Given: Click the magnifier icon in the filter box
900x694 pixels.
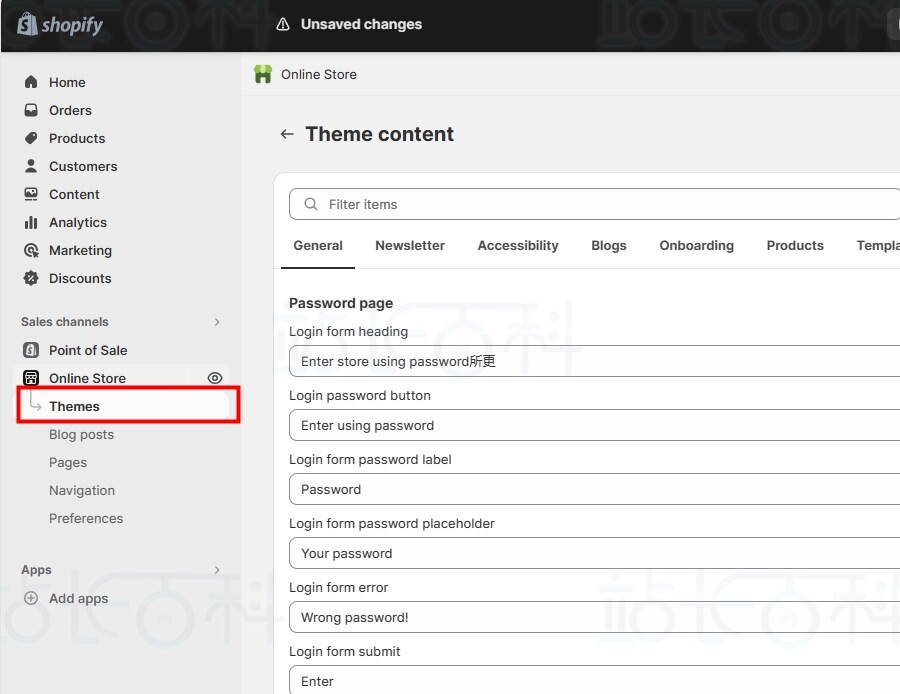Looking at the screenshot, I should (311, 204).
